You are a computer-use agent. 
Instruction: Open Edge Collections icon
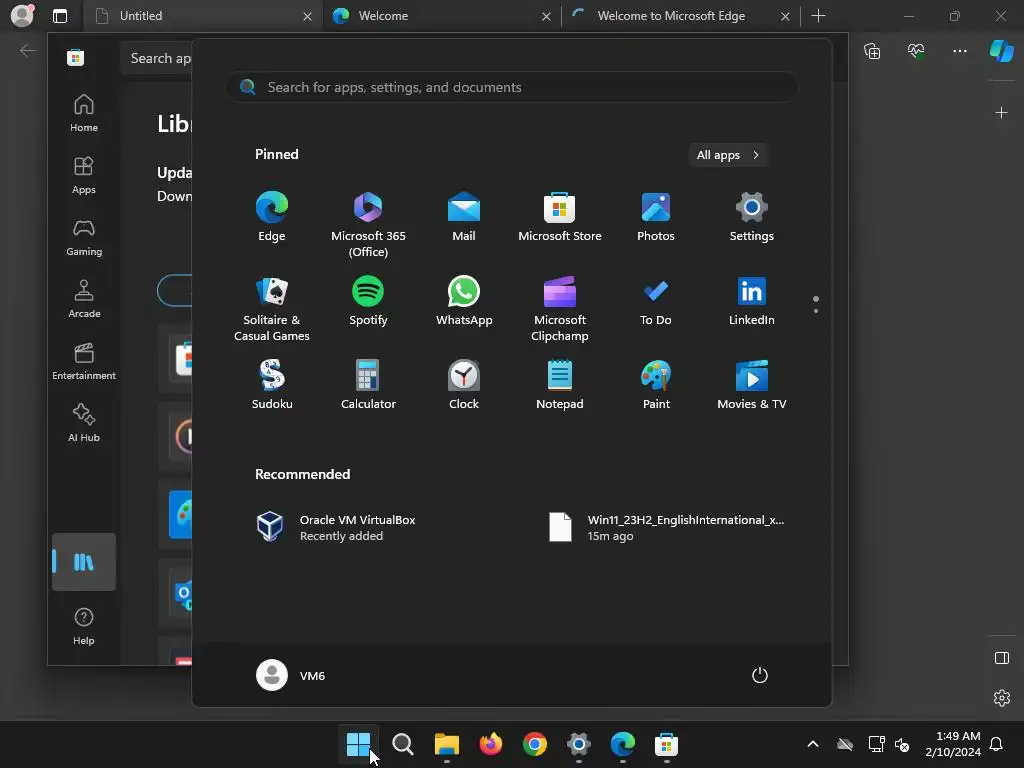pos(872,51)
